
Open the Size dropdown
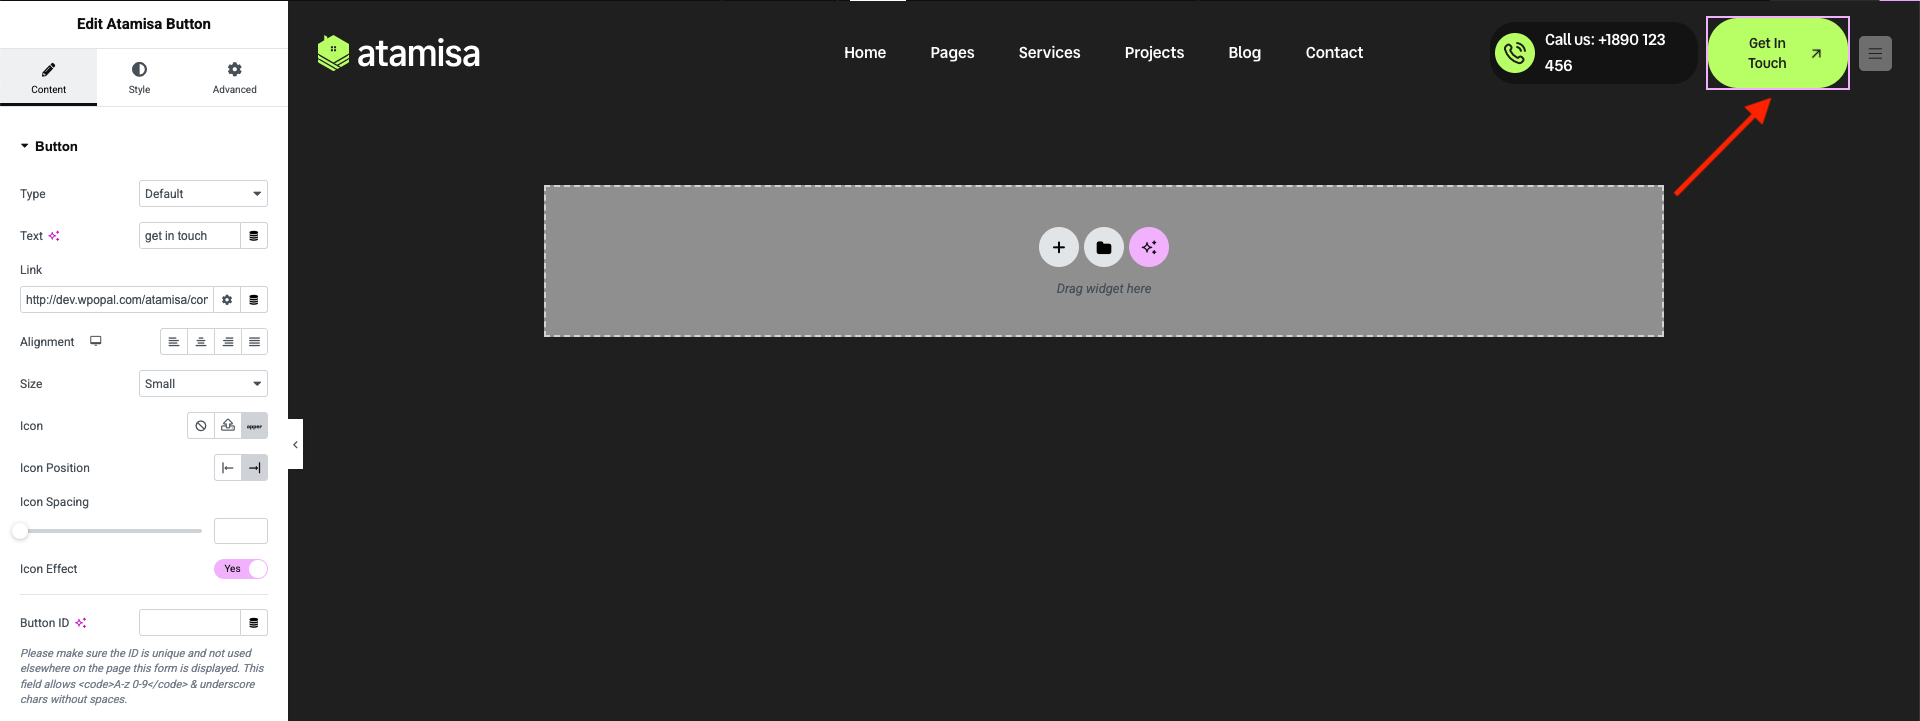(x=203, y=384)
